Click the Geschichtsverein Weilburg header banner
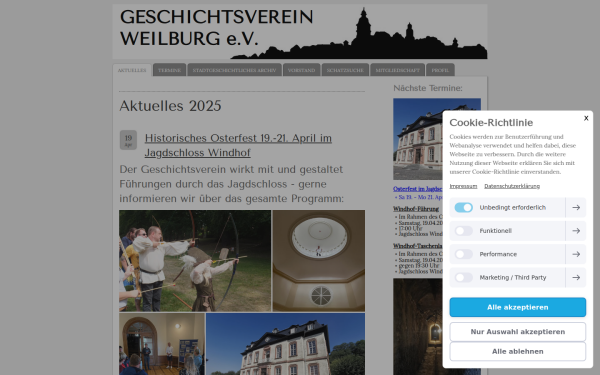 click(x=300, y=32)
